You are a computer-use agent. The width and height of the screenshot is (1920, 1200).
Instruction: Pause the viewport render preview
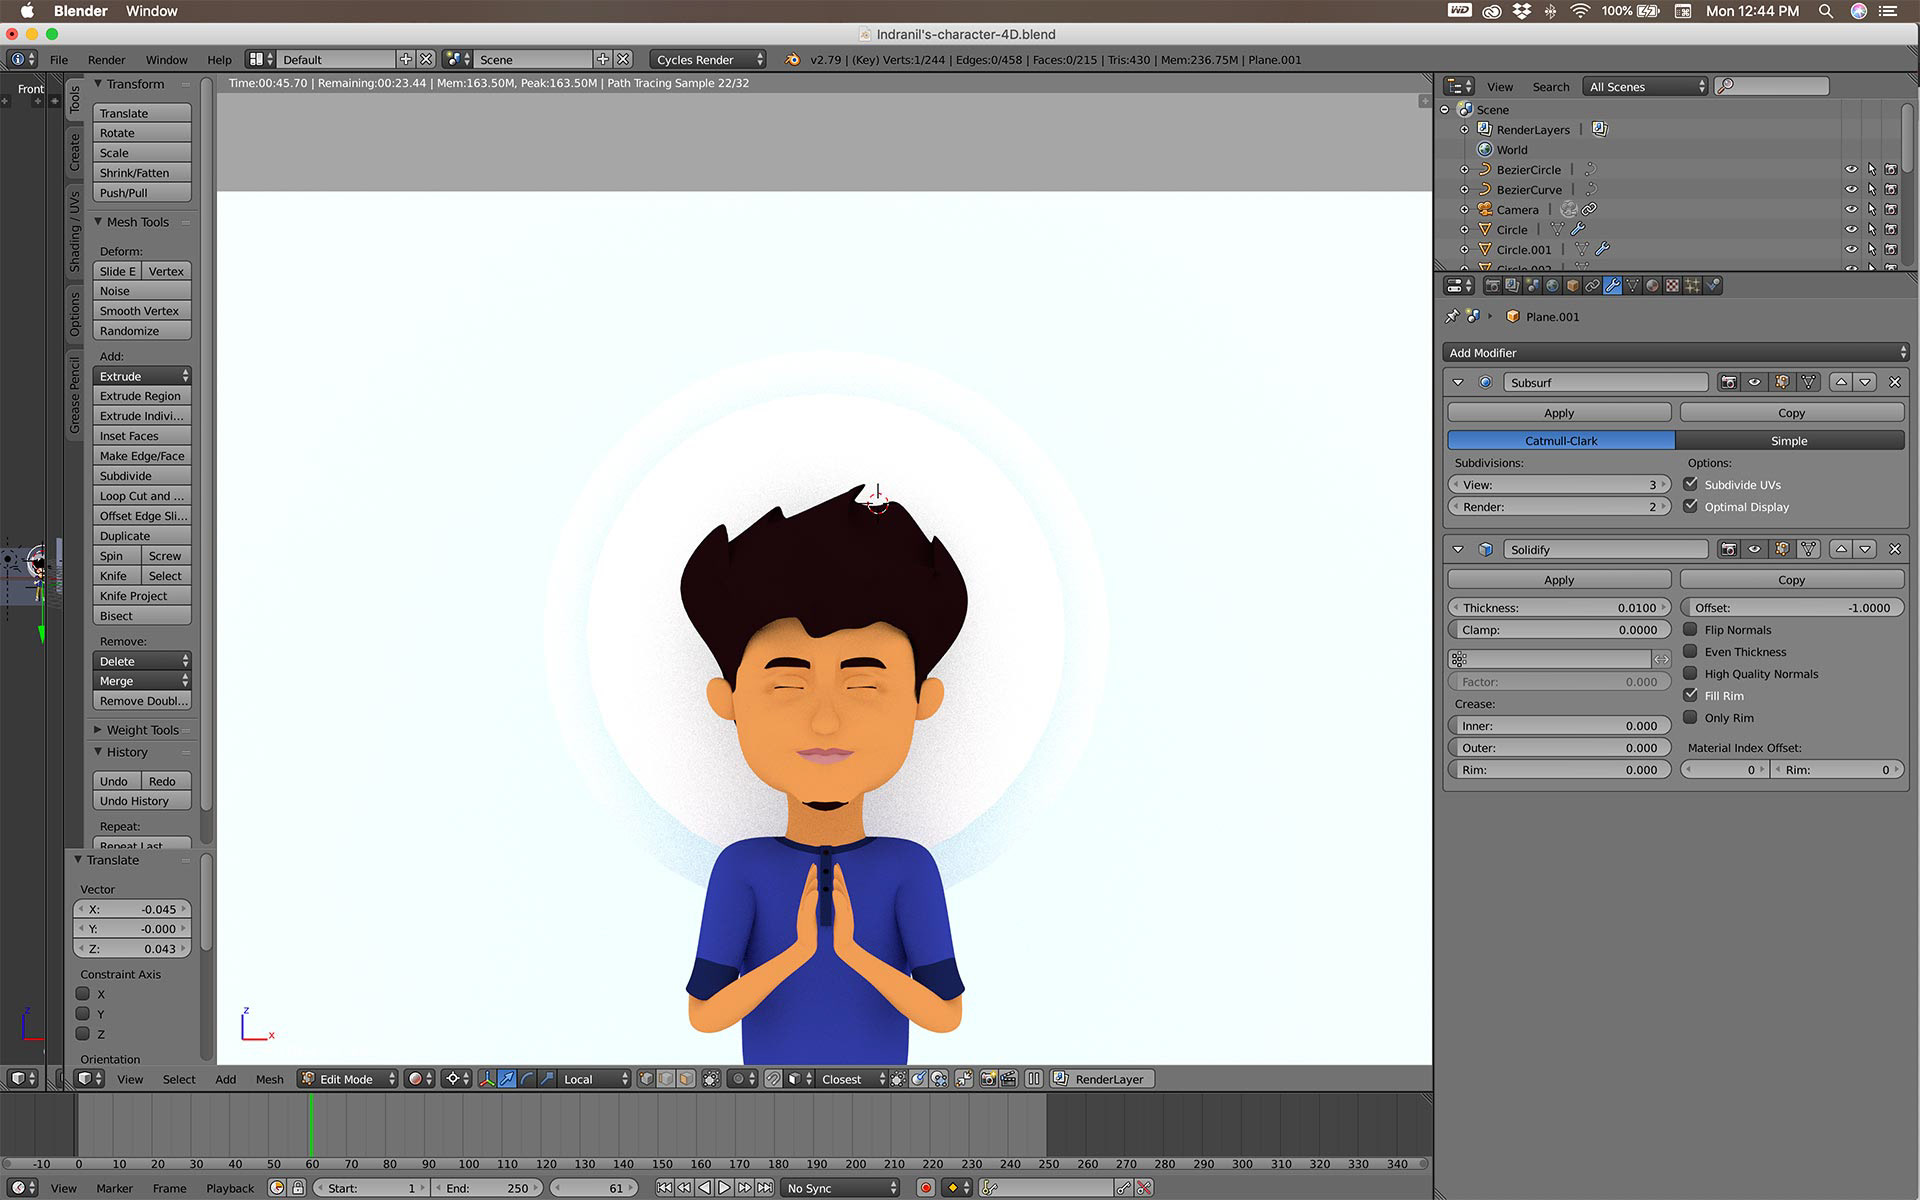pyautogui.click(x=1034, y=1079)
